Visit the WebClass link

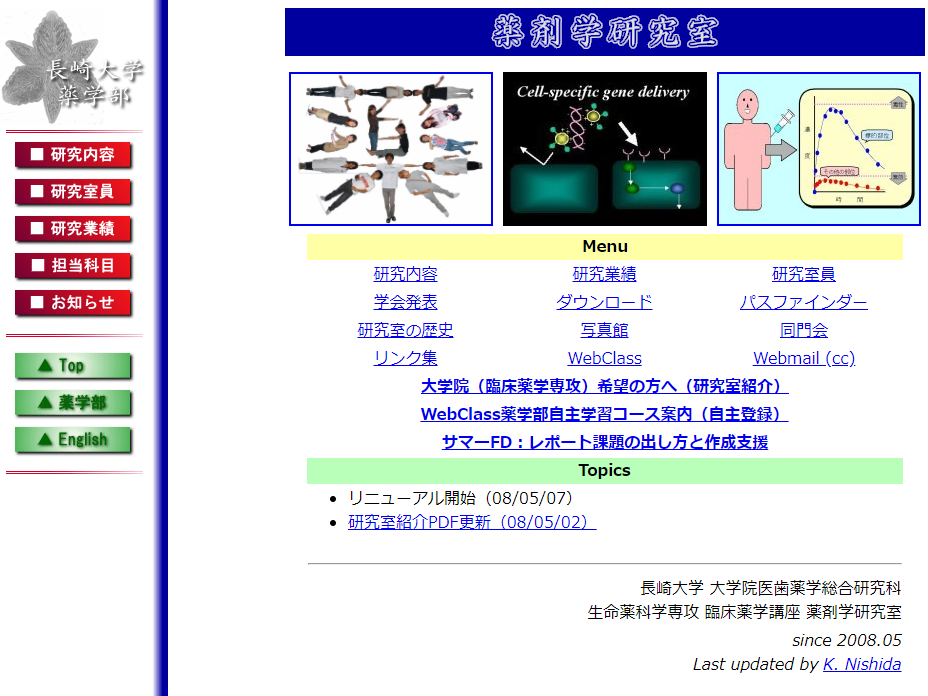coord(604,358)
